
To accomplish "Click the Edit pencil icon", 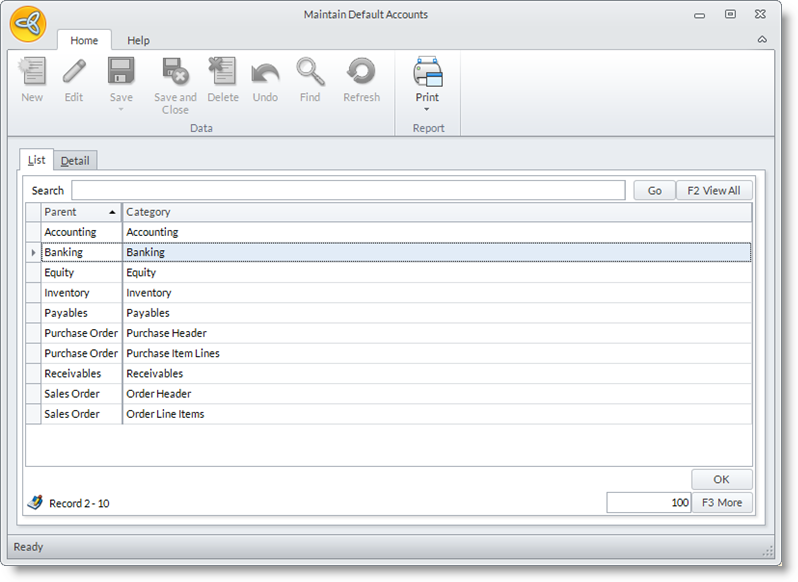I will click(x=74, y=73).
